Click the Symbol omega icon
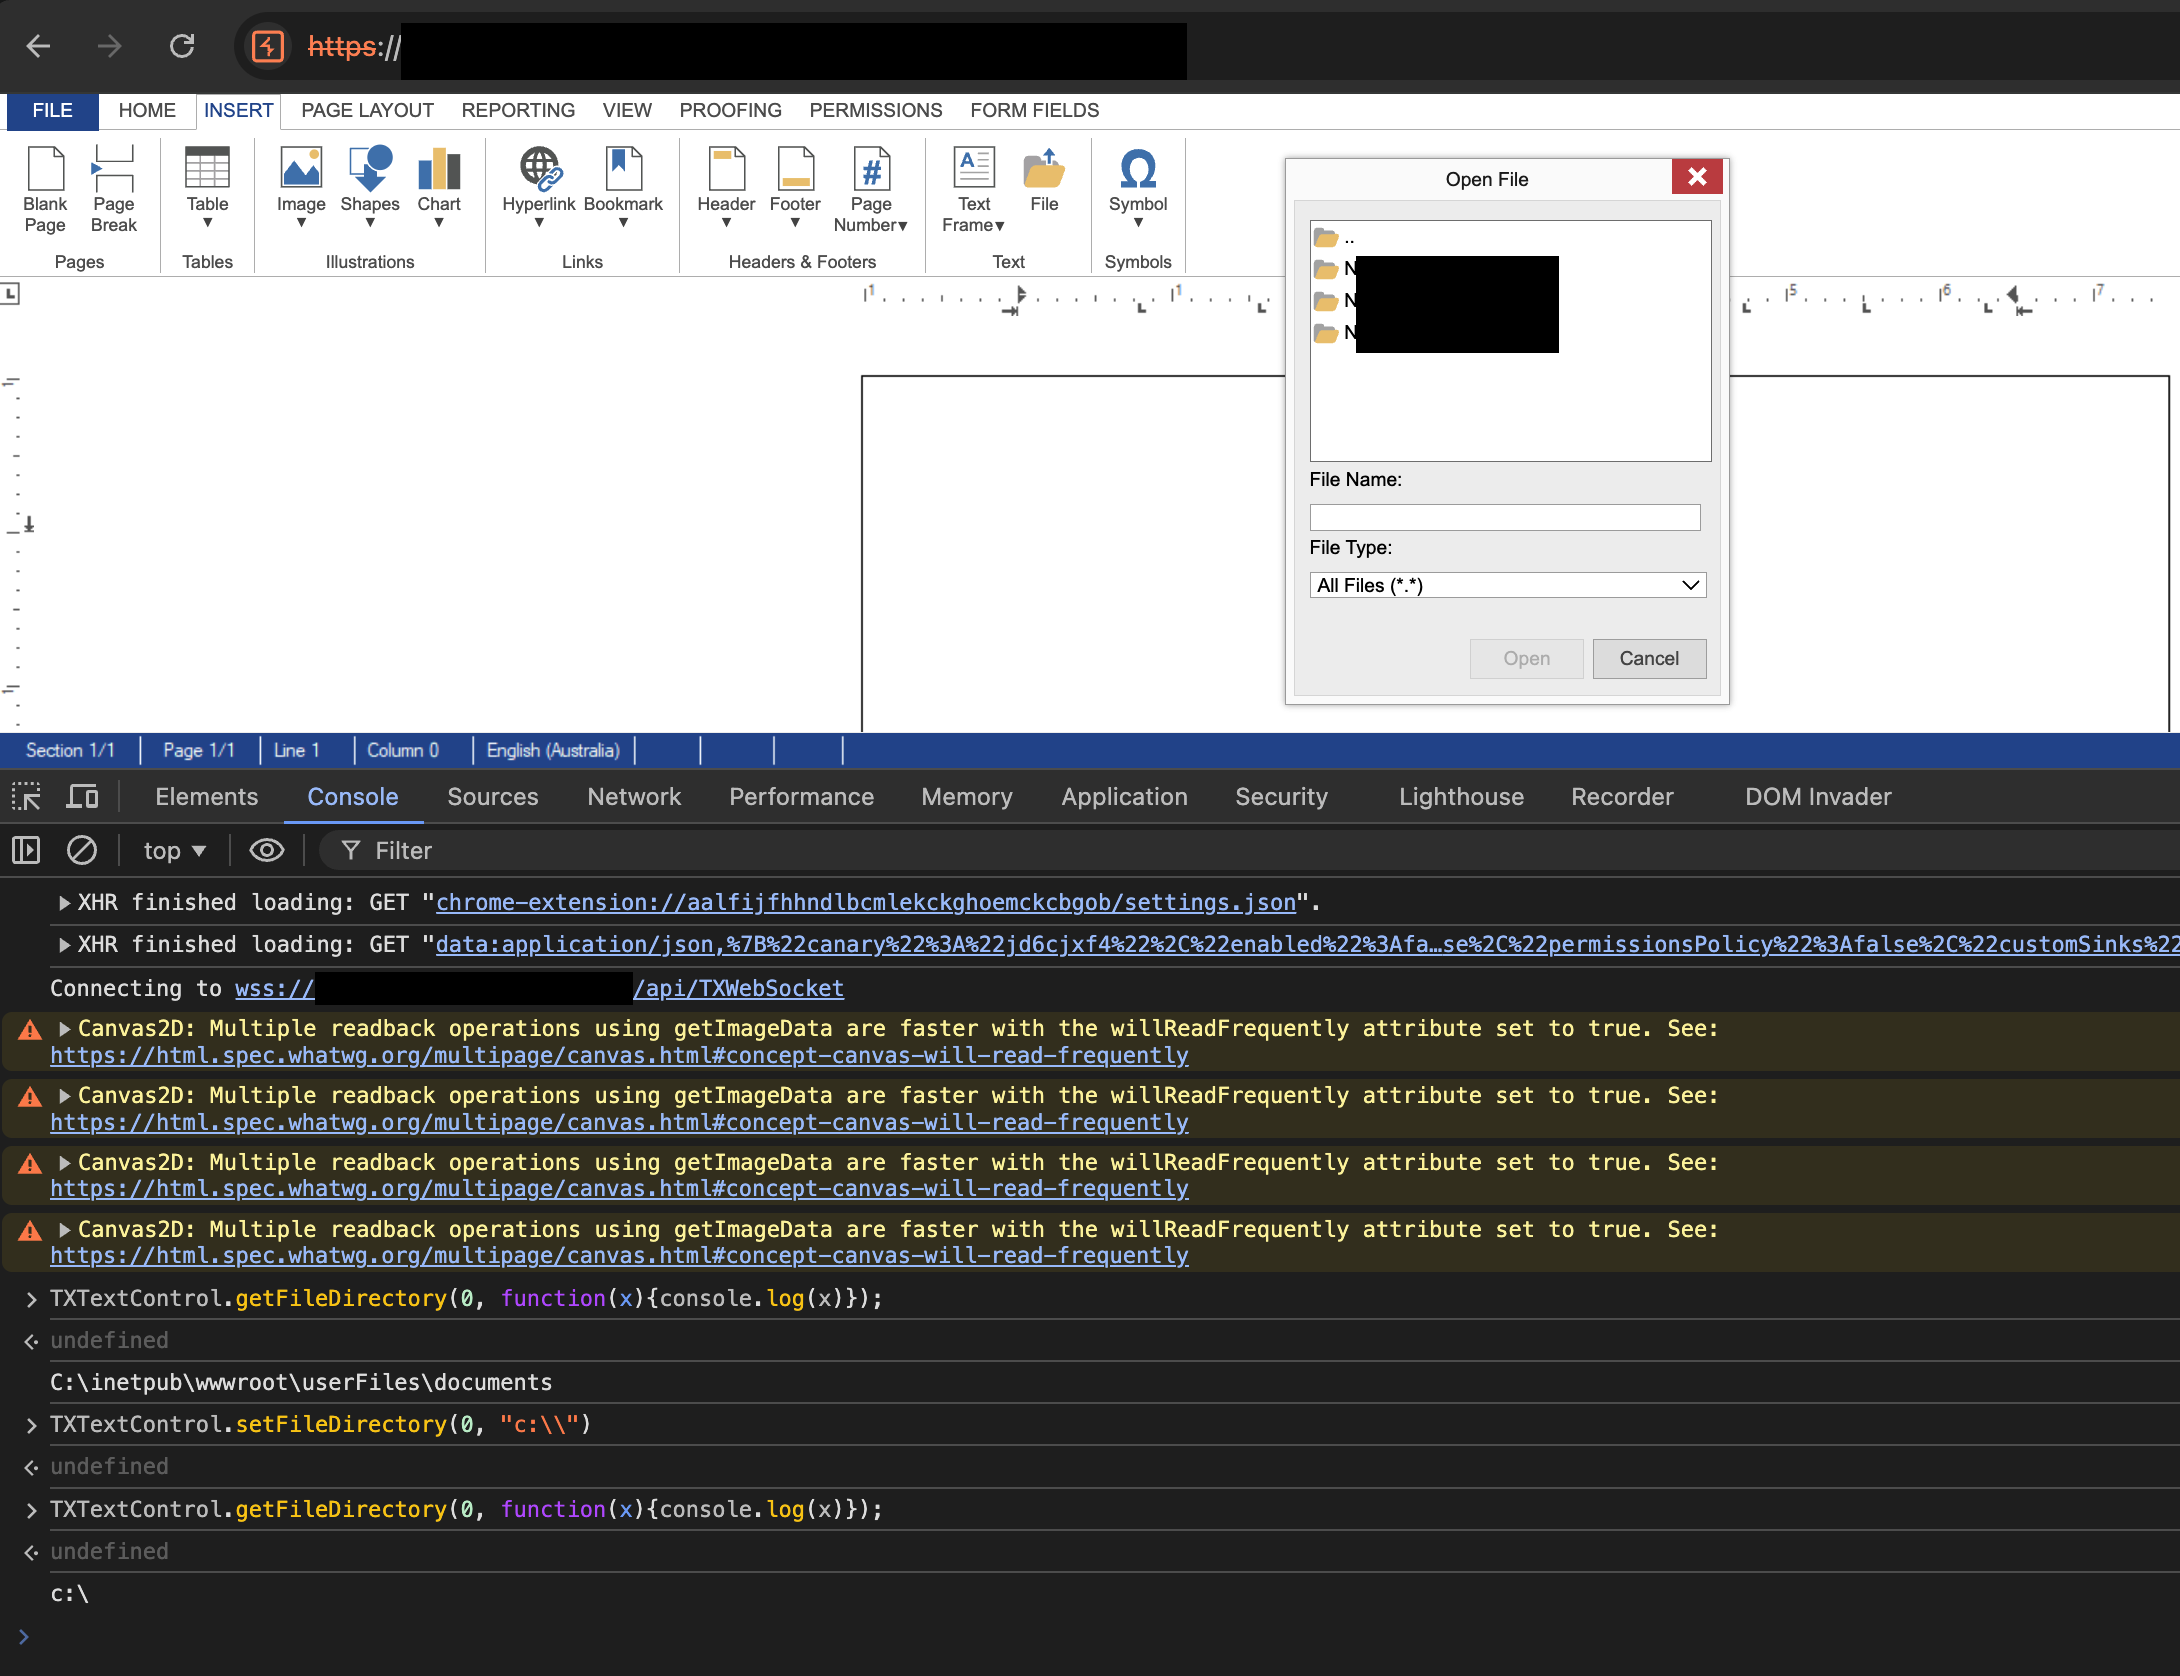This screenshot has width=2180, height=1676. (1138, 170)
